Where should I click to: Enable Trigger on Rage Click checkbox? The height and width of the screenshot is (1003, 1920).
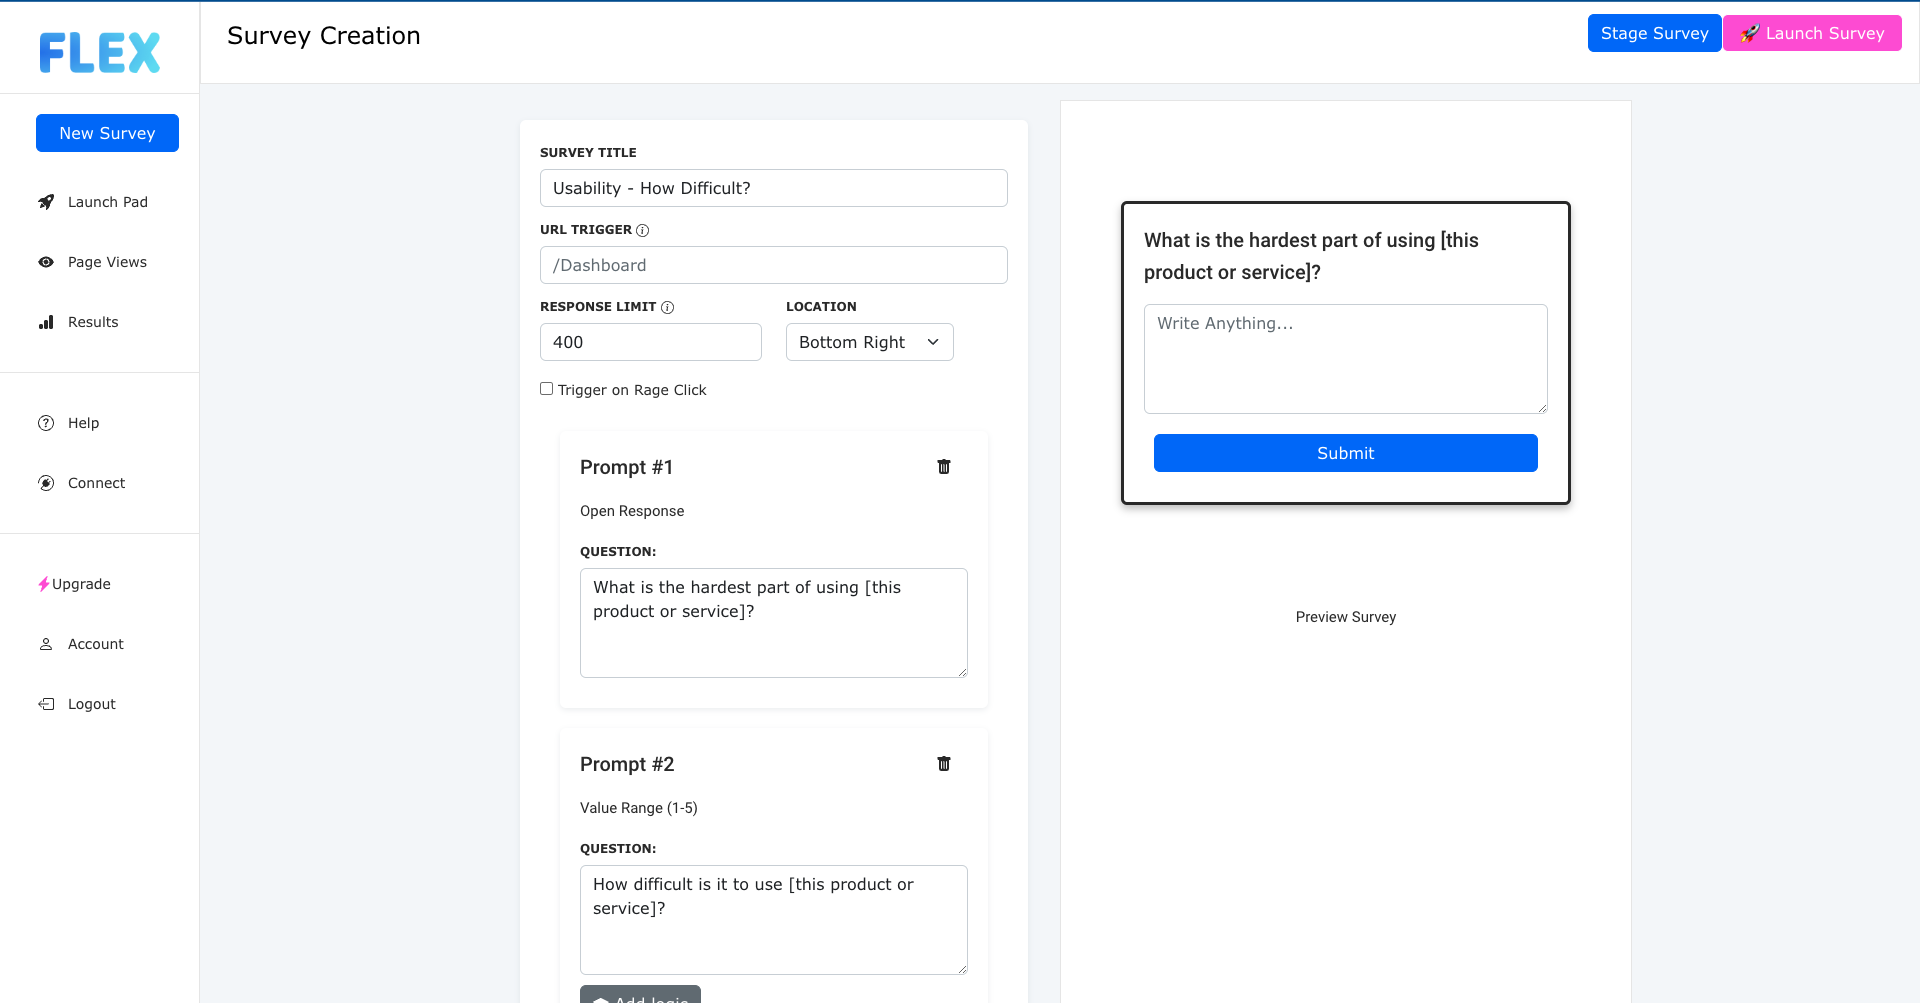click(547, 389)
